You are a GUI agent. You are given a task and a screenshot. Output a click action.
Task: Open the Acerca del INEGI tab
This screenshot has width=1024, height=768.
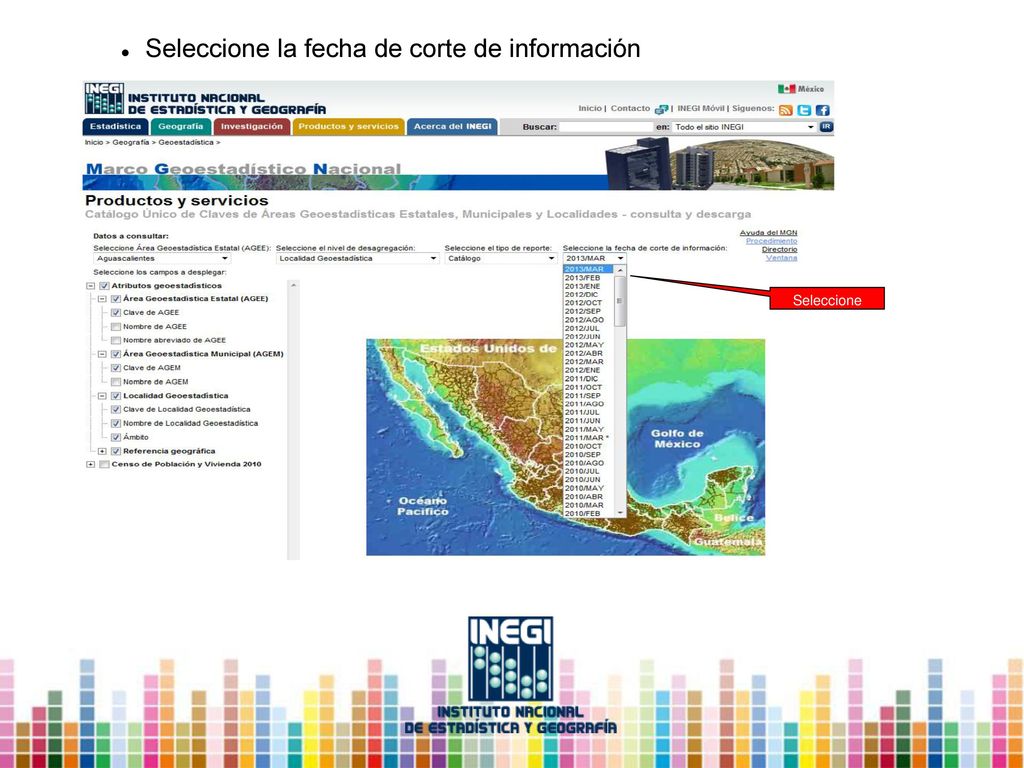[453, 127]
